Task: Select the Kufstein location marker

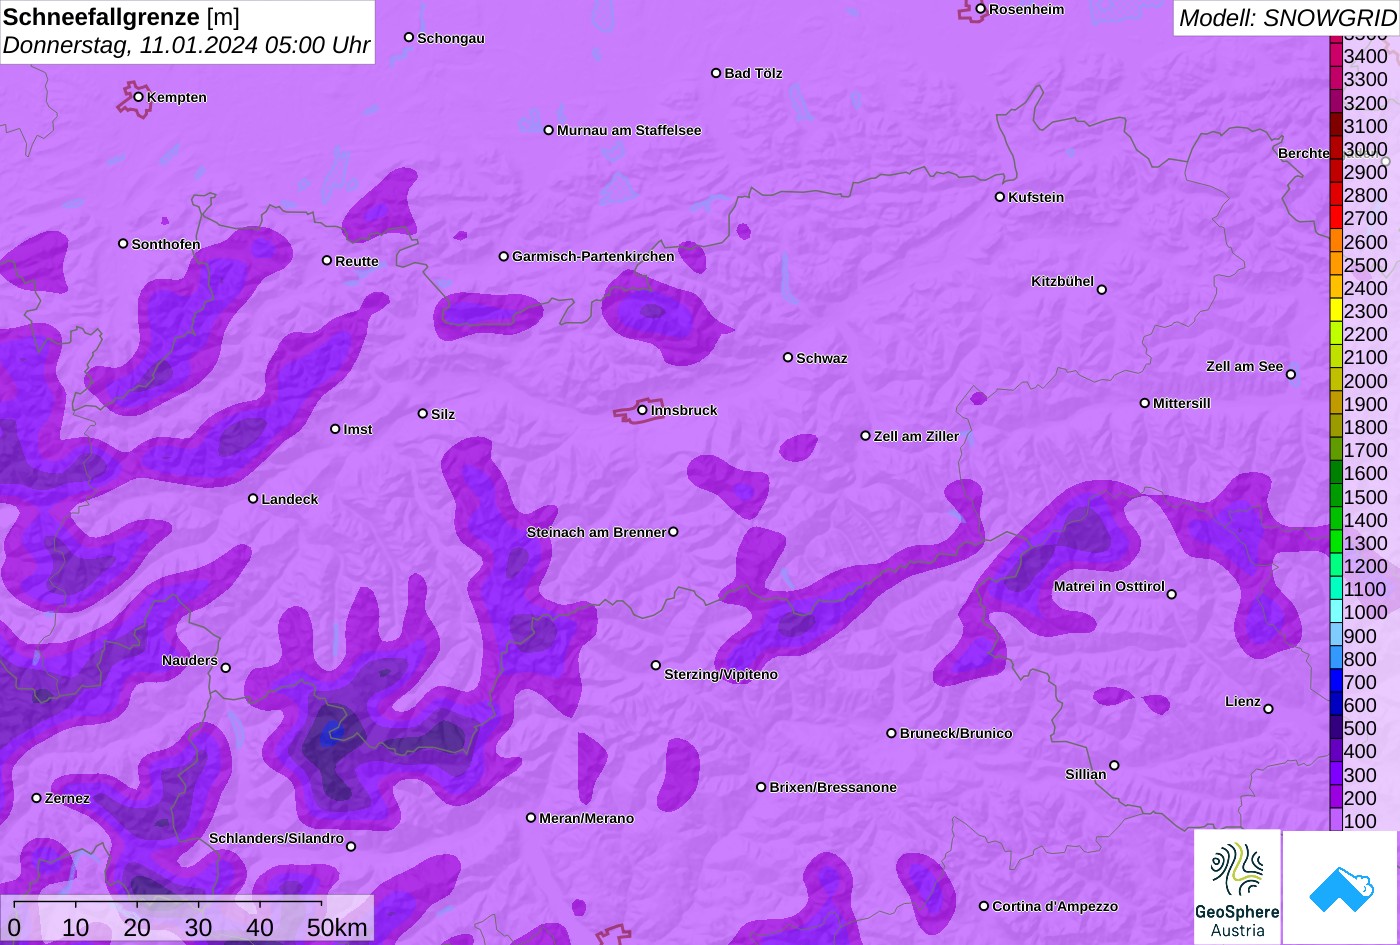Action: pyautogui.click(x=1000, y=197)
